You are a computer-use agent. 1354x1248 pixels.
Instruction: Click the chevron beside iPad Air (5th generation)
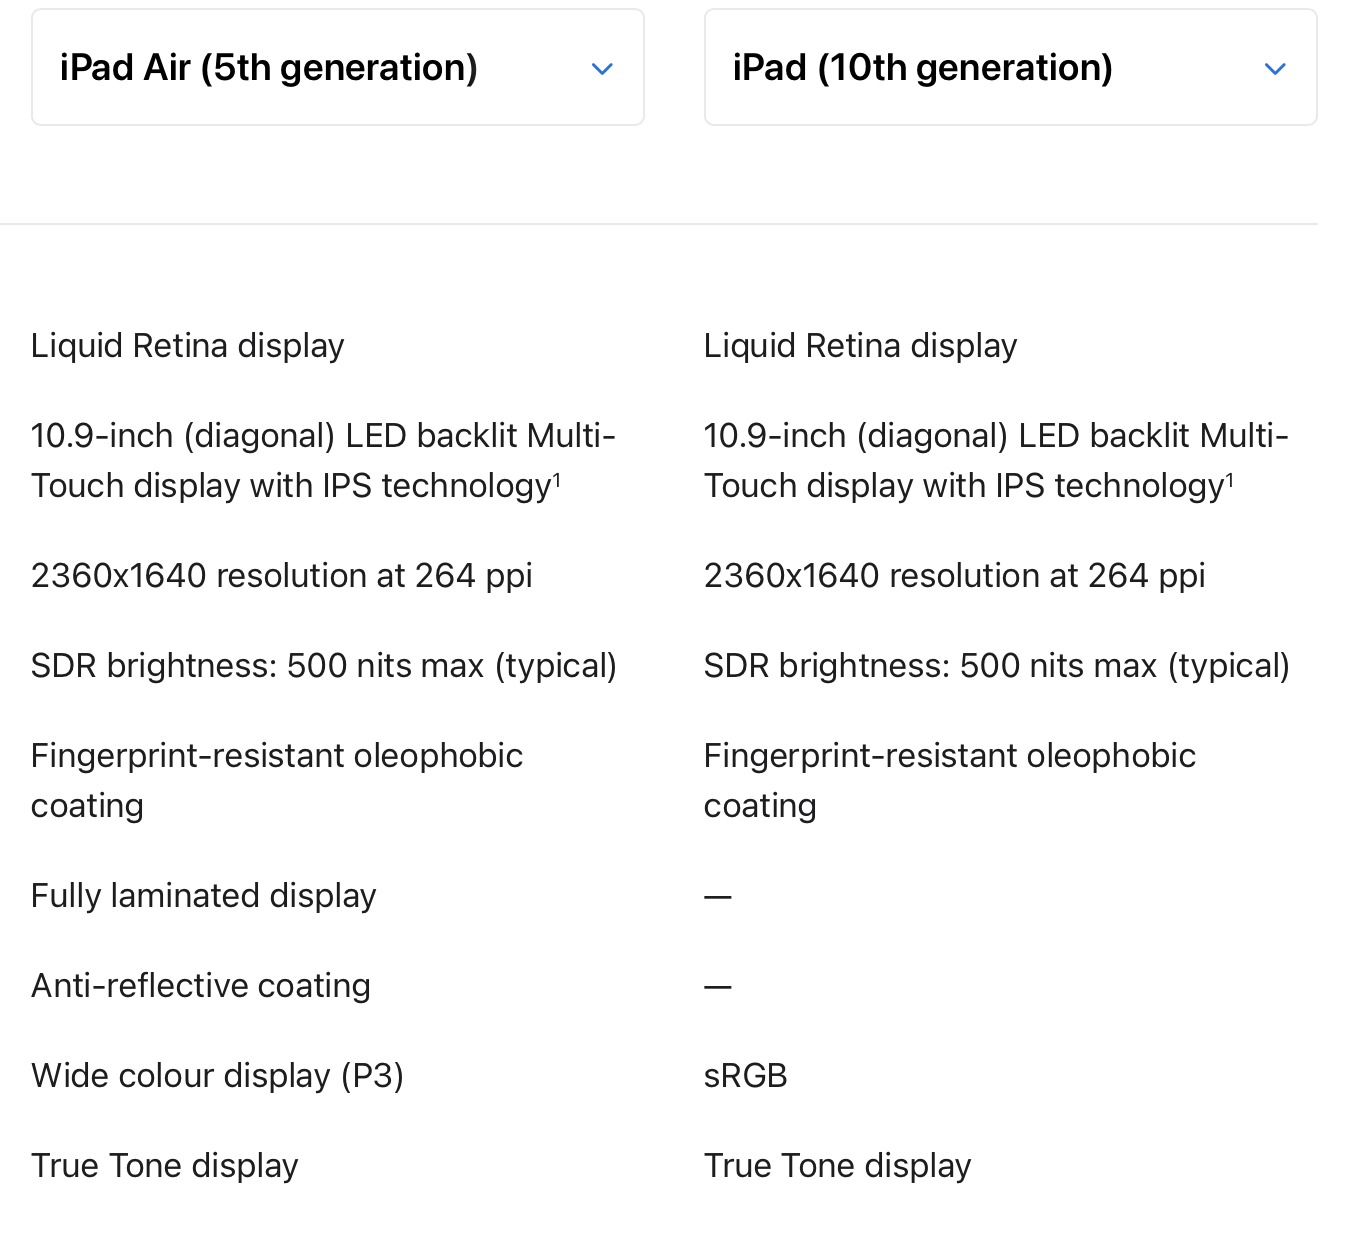click(602, 69)
